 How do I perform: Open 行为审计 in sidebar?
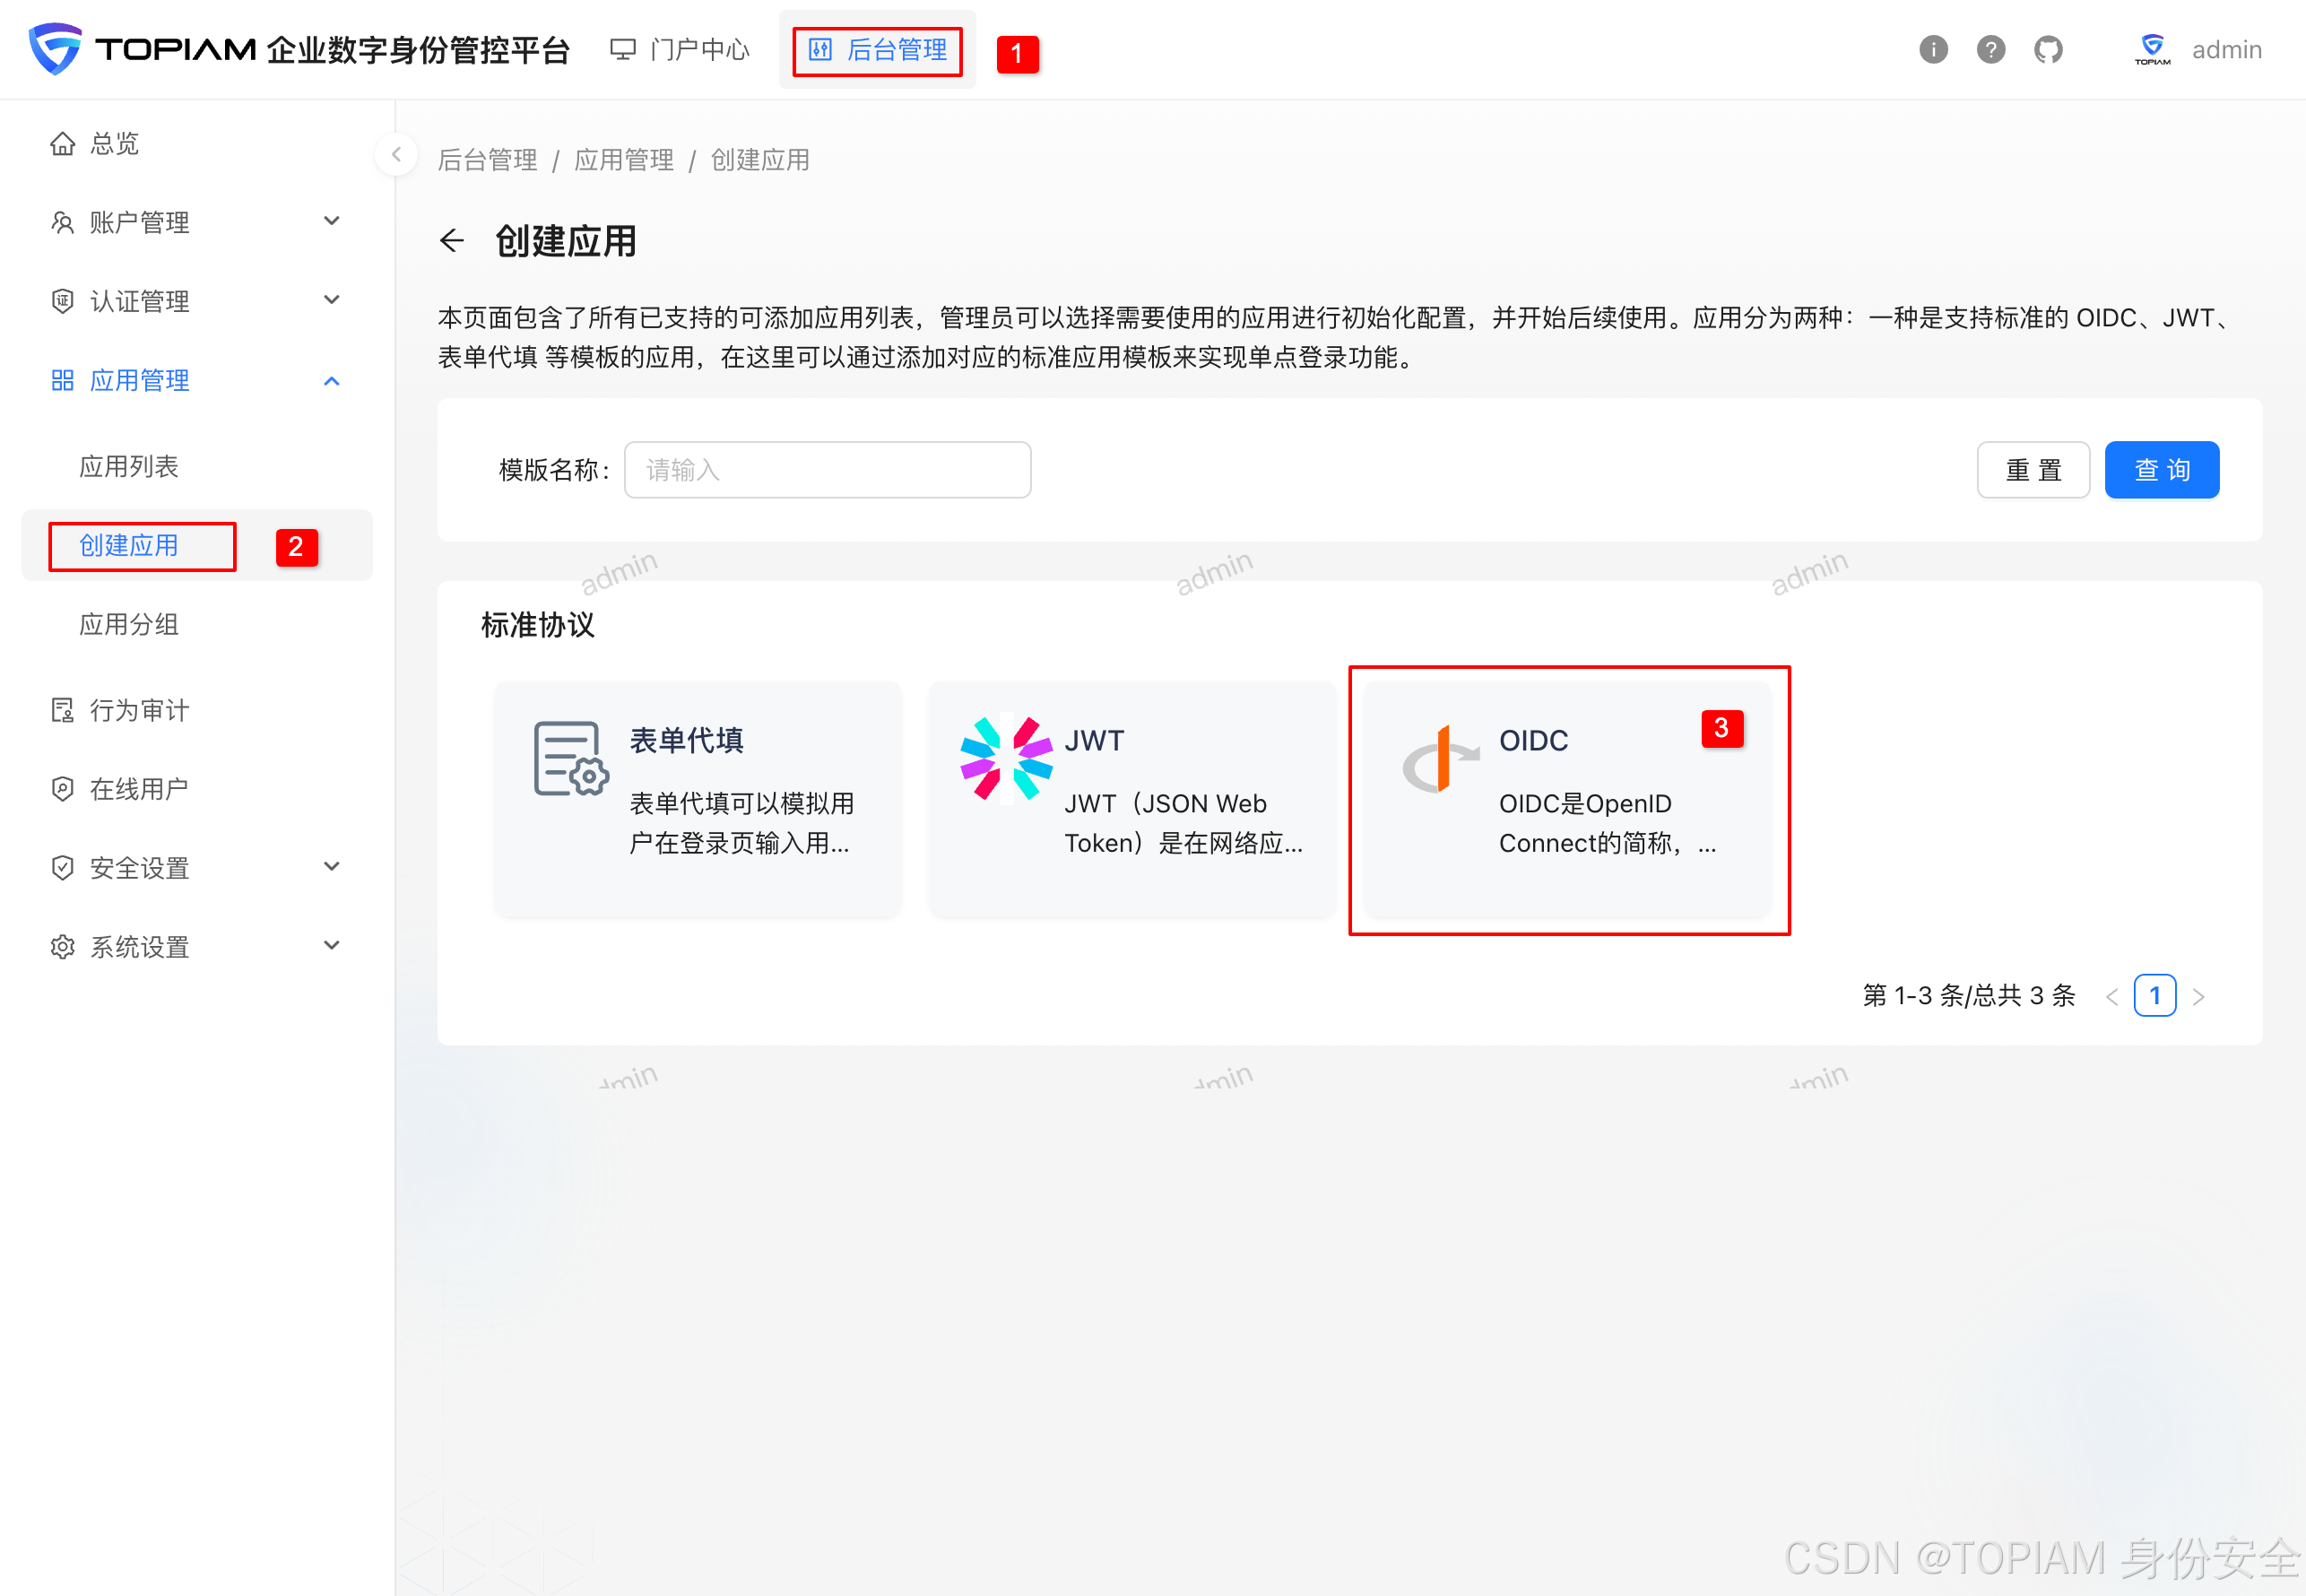coord(196,710)
